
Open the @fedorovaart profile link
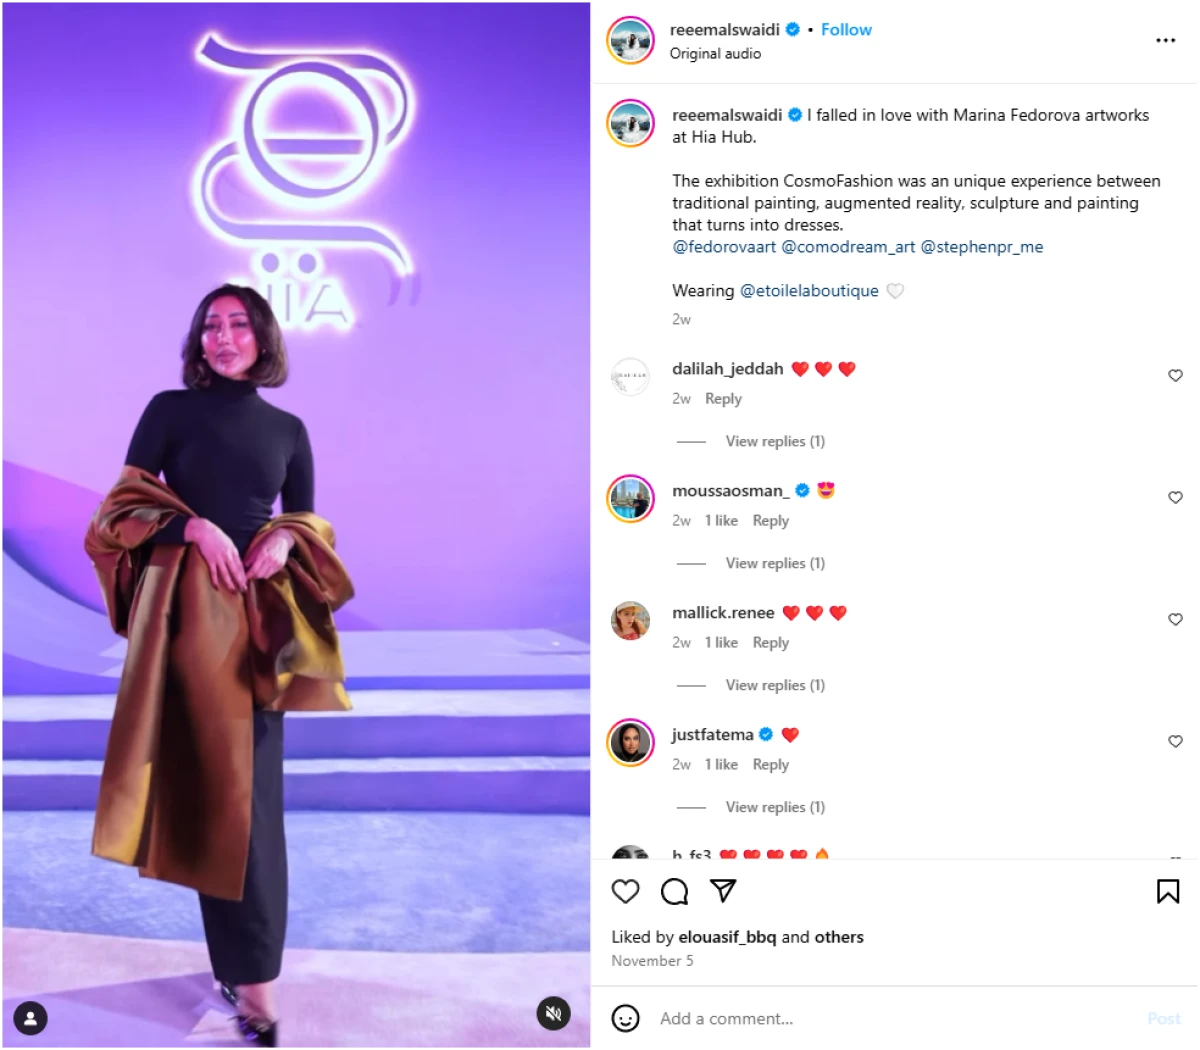pos(724,247)
